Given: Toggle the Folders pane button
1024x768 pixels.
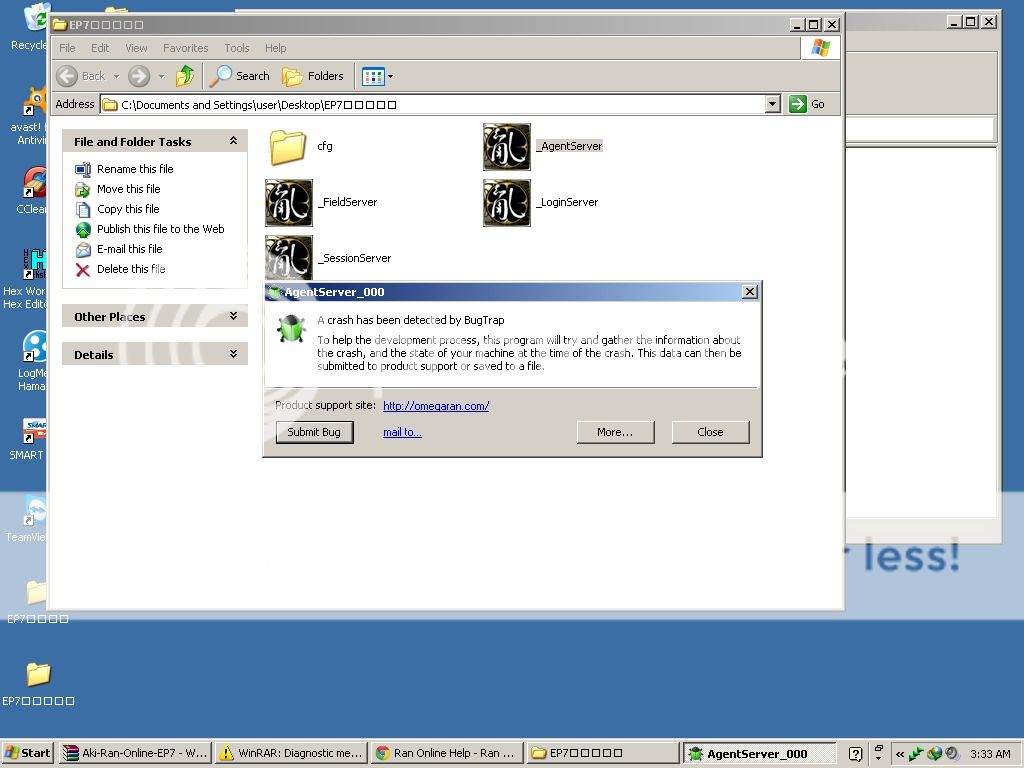Looking at the screenshot, I should (x=313, y=76).
